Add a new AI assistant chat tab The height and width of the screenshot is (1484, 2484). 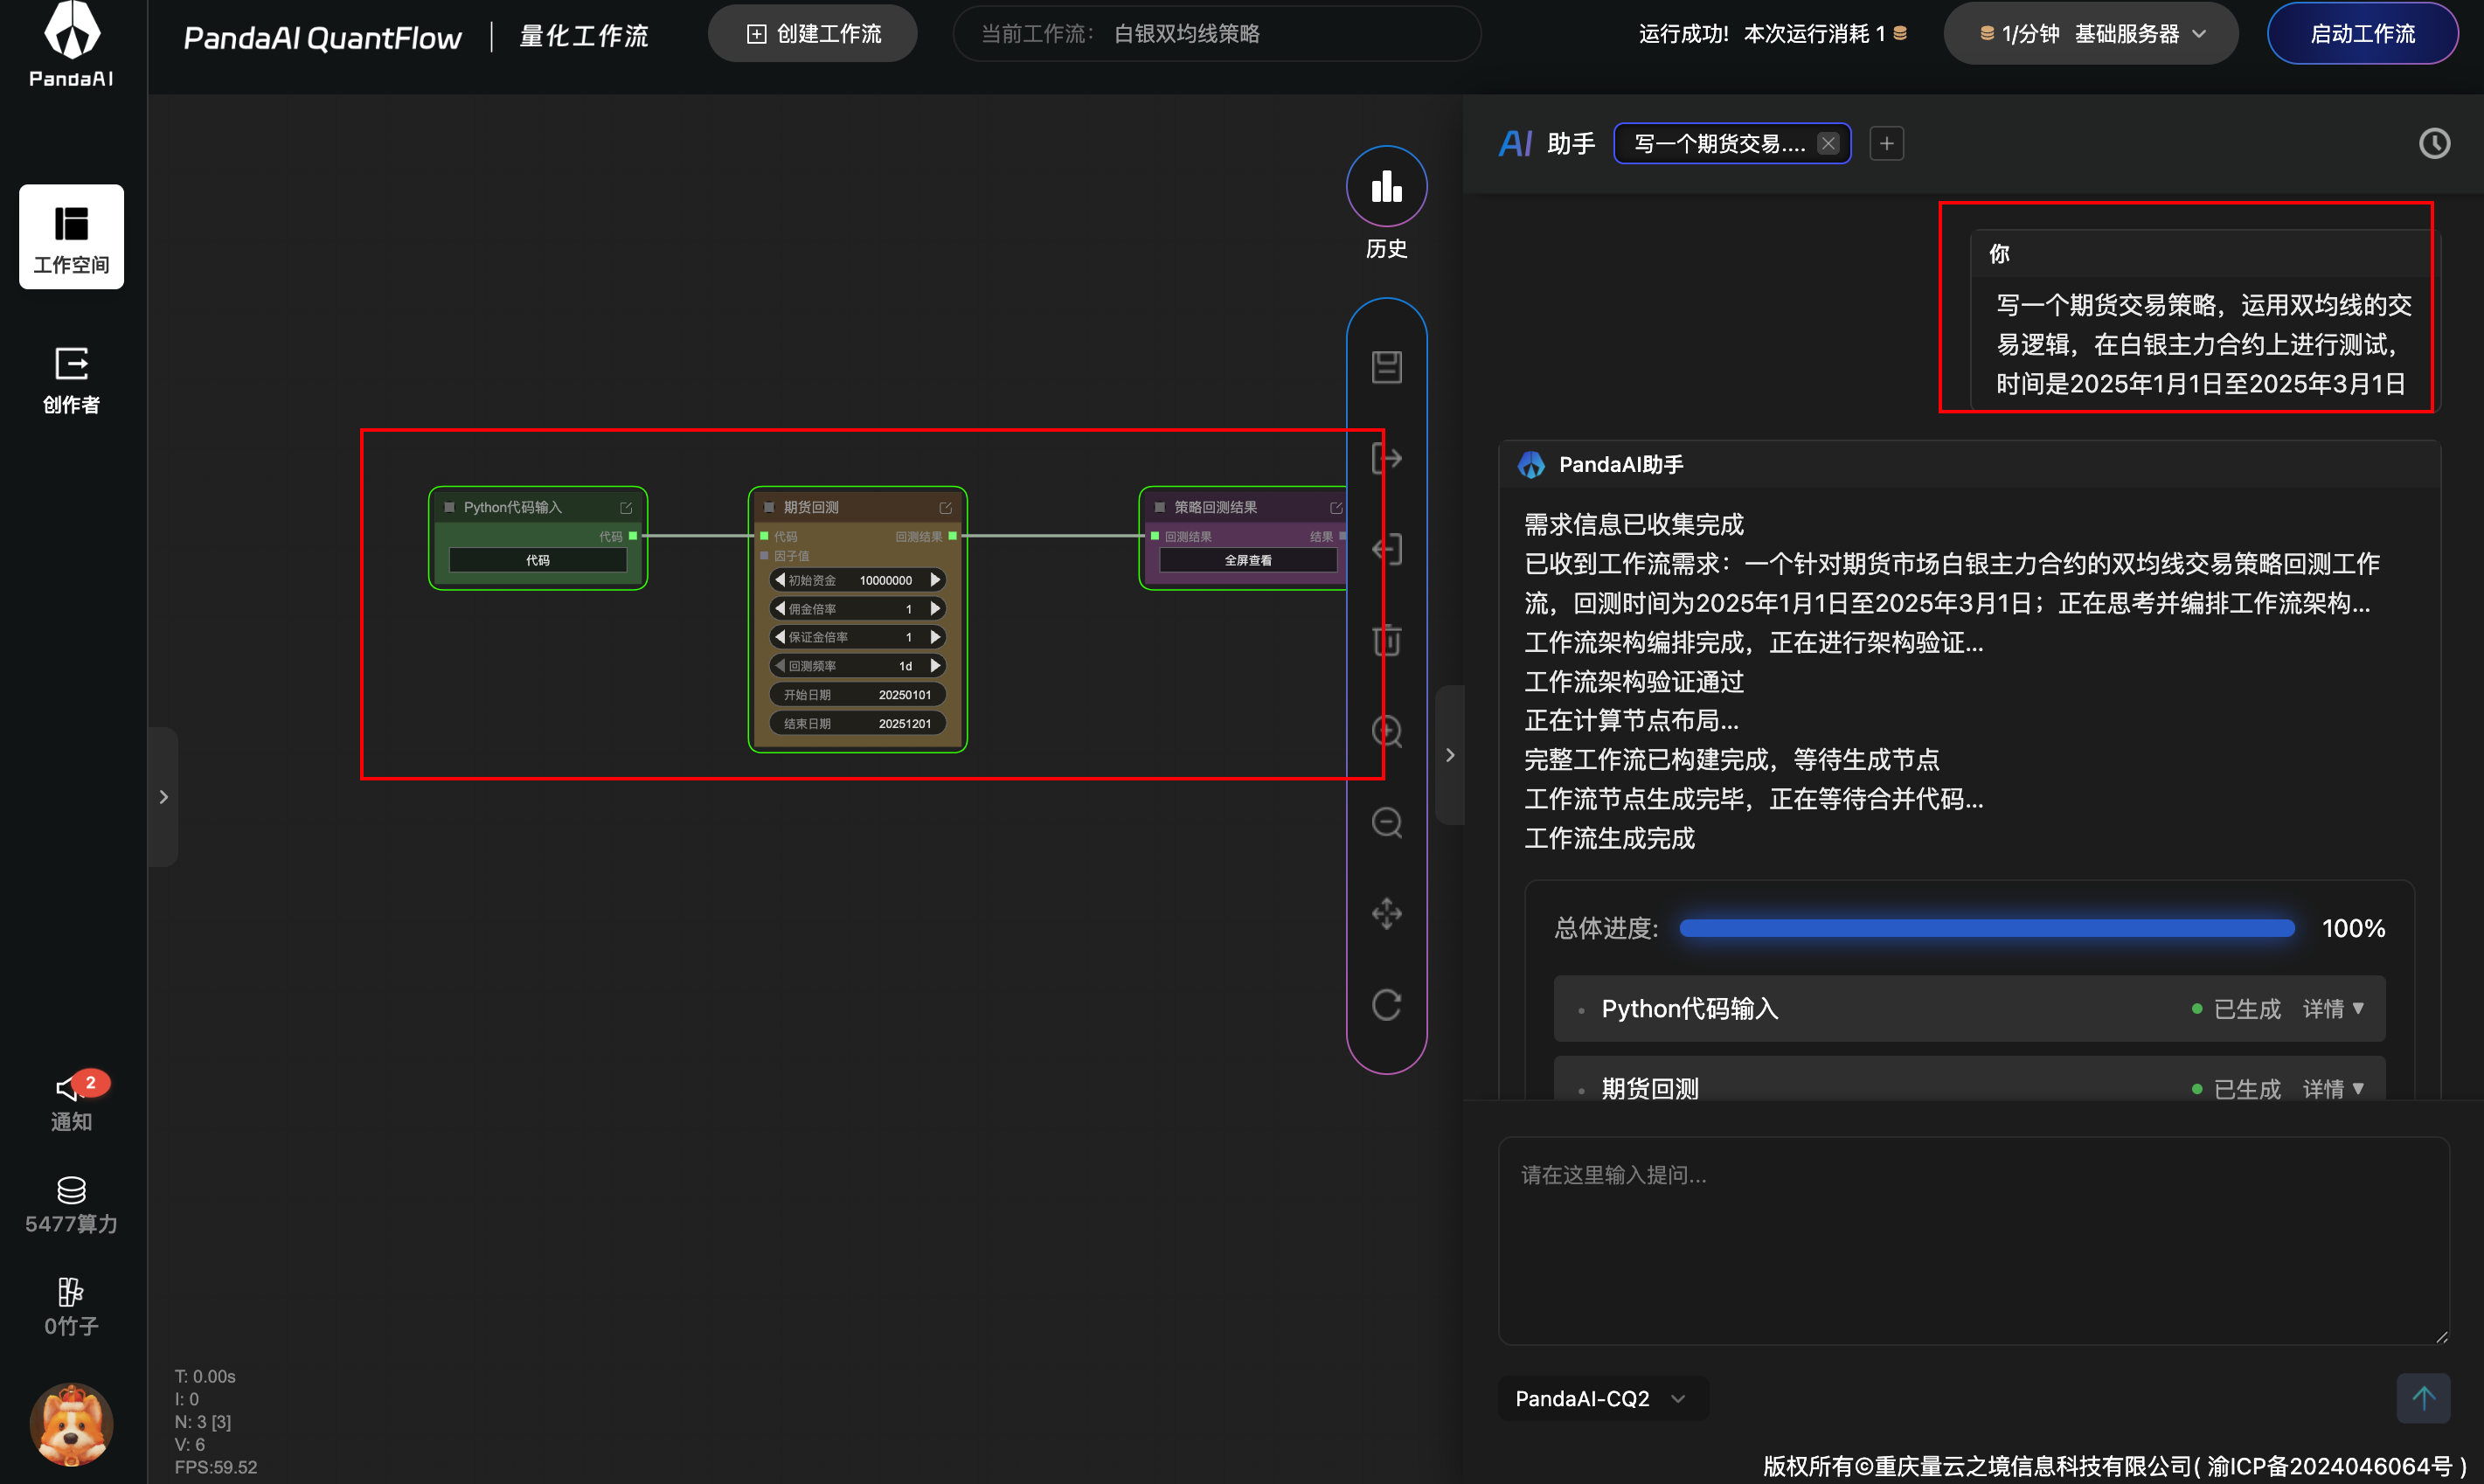pos(1886,144)
